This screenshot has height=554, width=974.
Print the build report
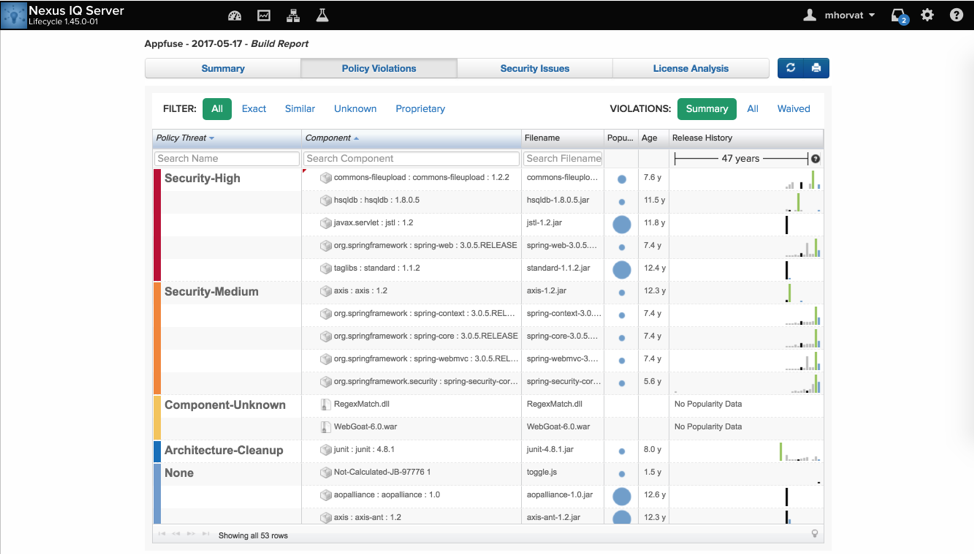tap(816, 68)
